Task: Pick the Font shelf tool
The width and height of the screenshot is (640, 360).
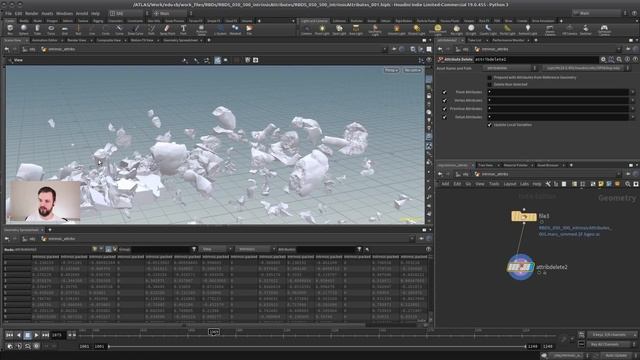Action: coord(183,29)
